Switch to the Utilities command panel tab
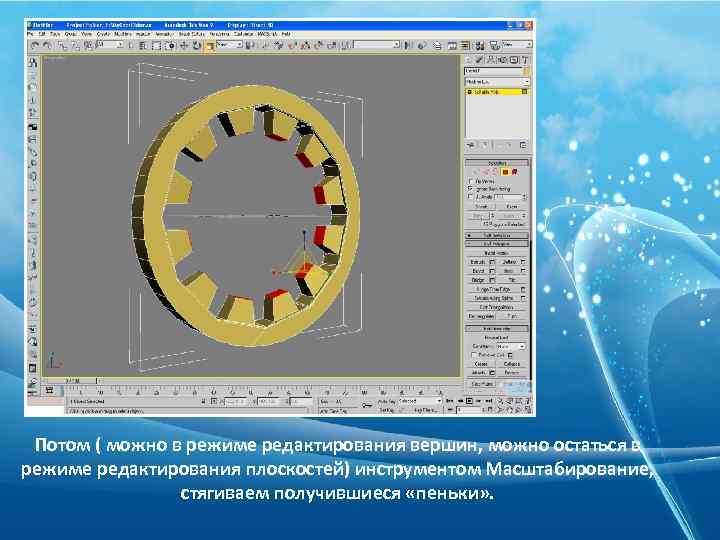Screen dimensions: 720x540 pos(525,60)
